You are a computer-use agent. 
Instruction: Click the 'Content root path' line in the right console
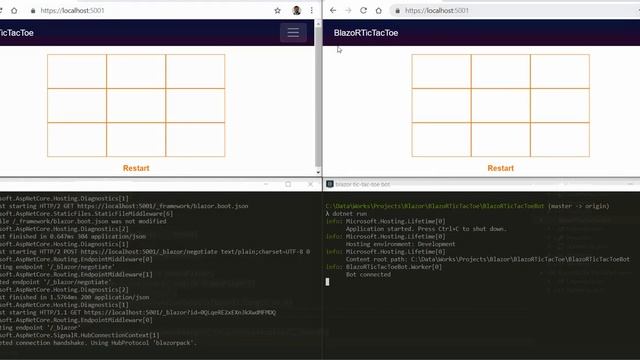pos(487,259)
